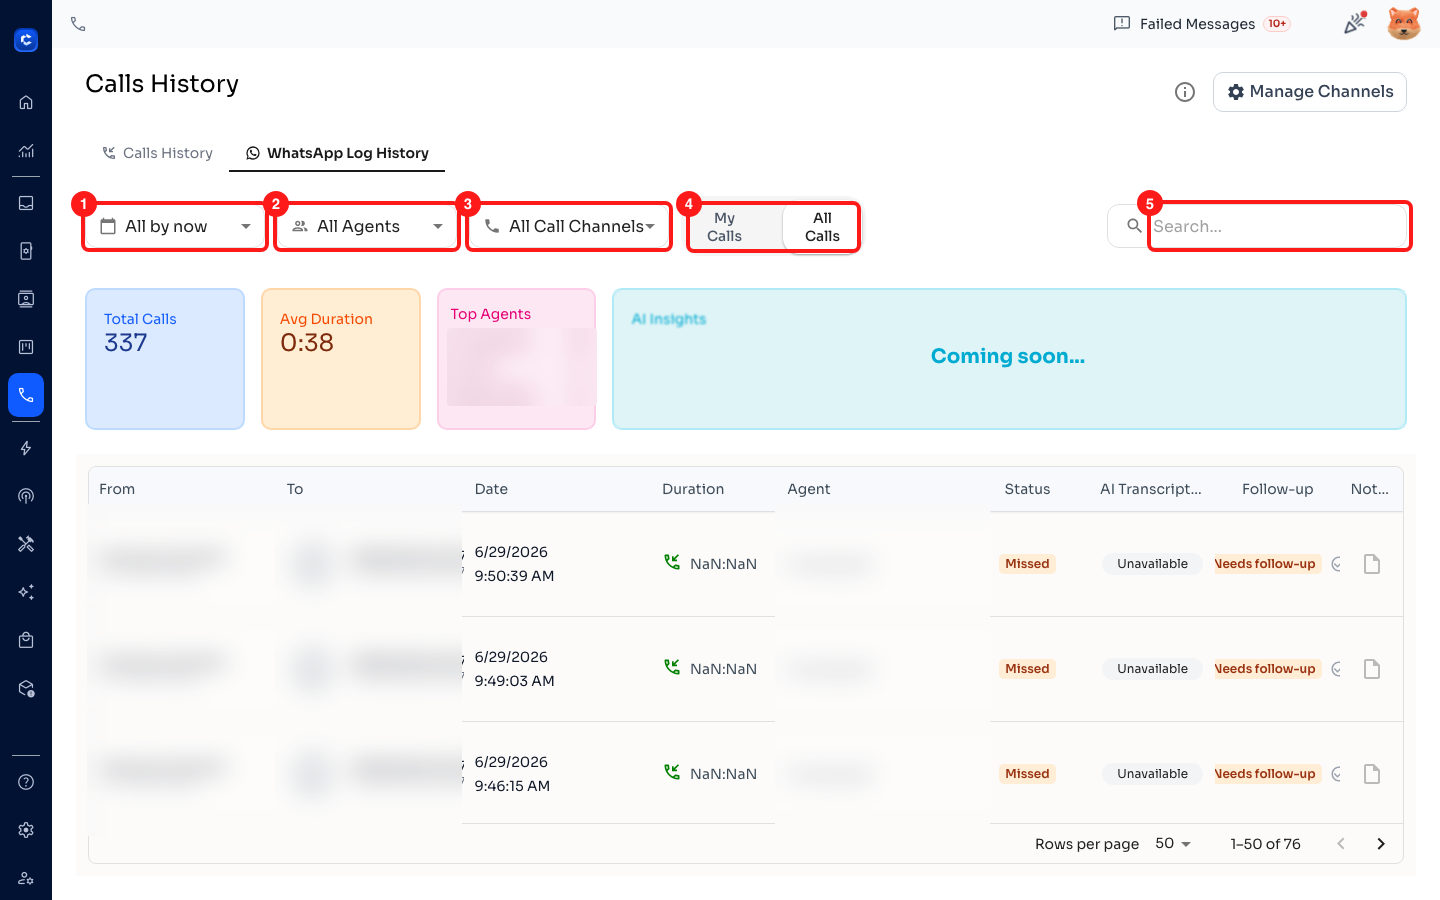Open the note icon for the 9:50:39 AM call
The width and height of the screenshot is (1440, 900).
tap(1372, 564)
